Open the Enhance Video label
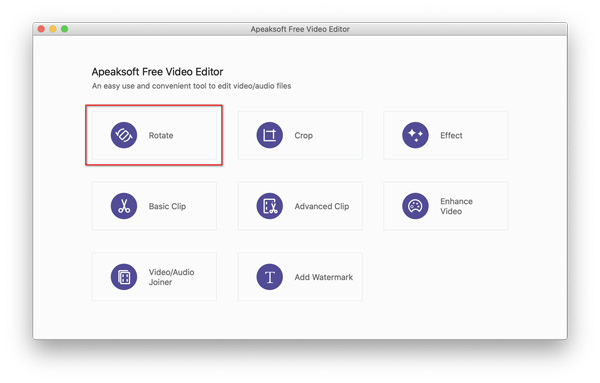 456,206
